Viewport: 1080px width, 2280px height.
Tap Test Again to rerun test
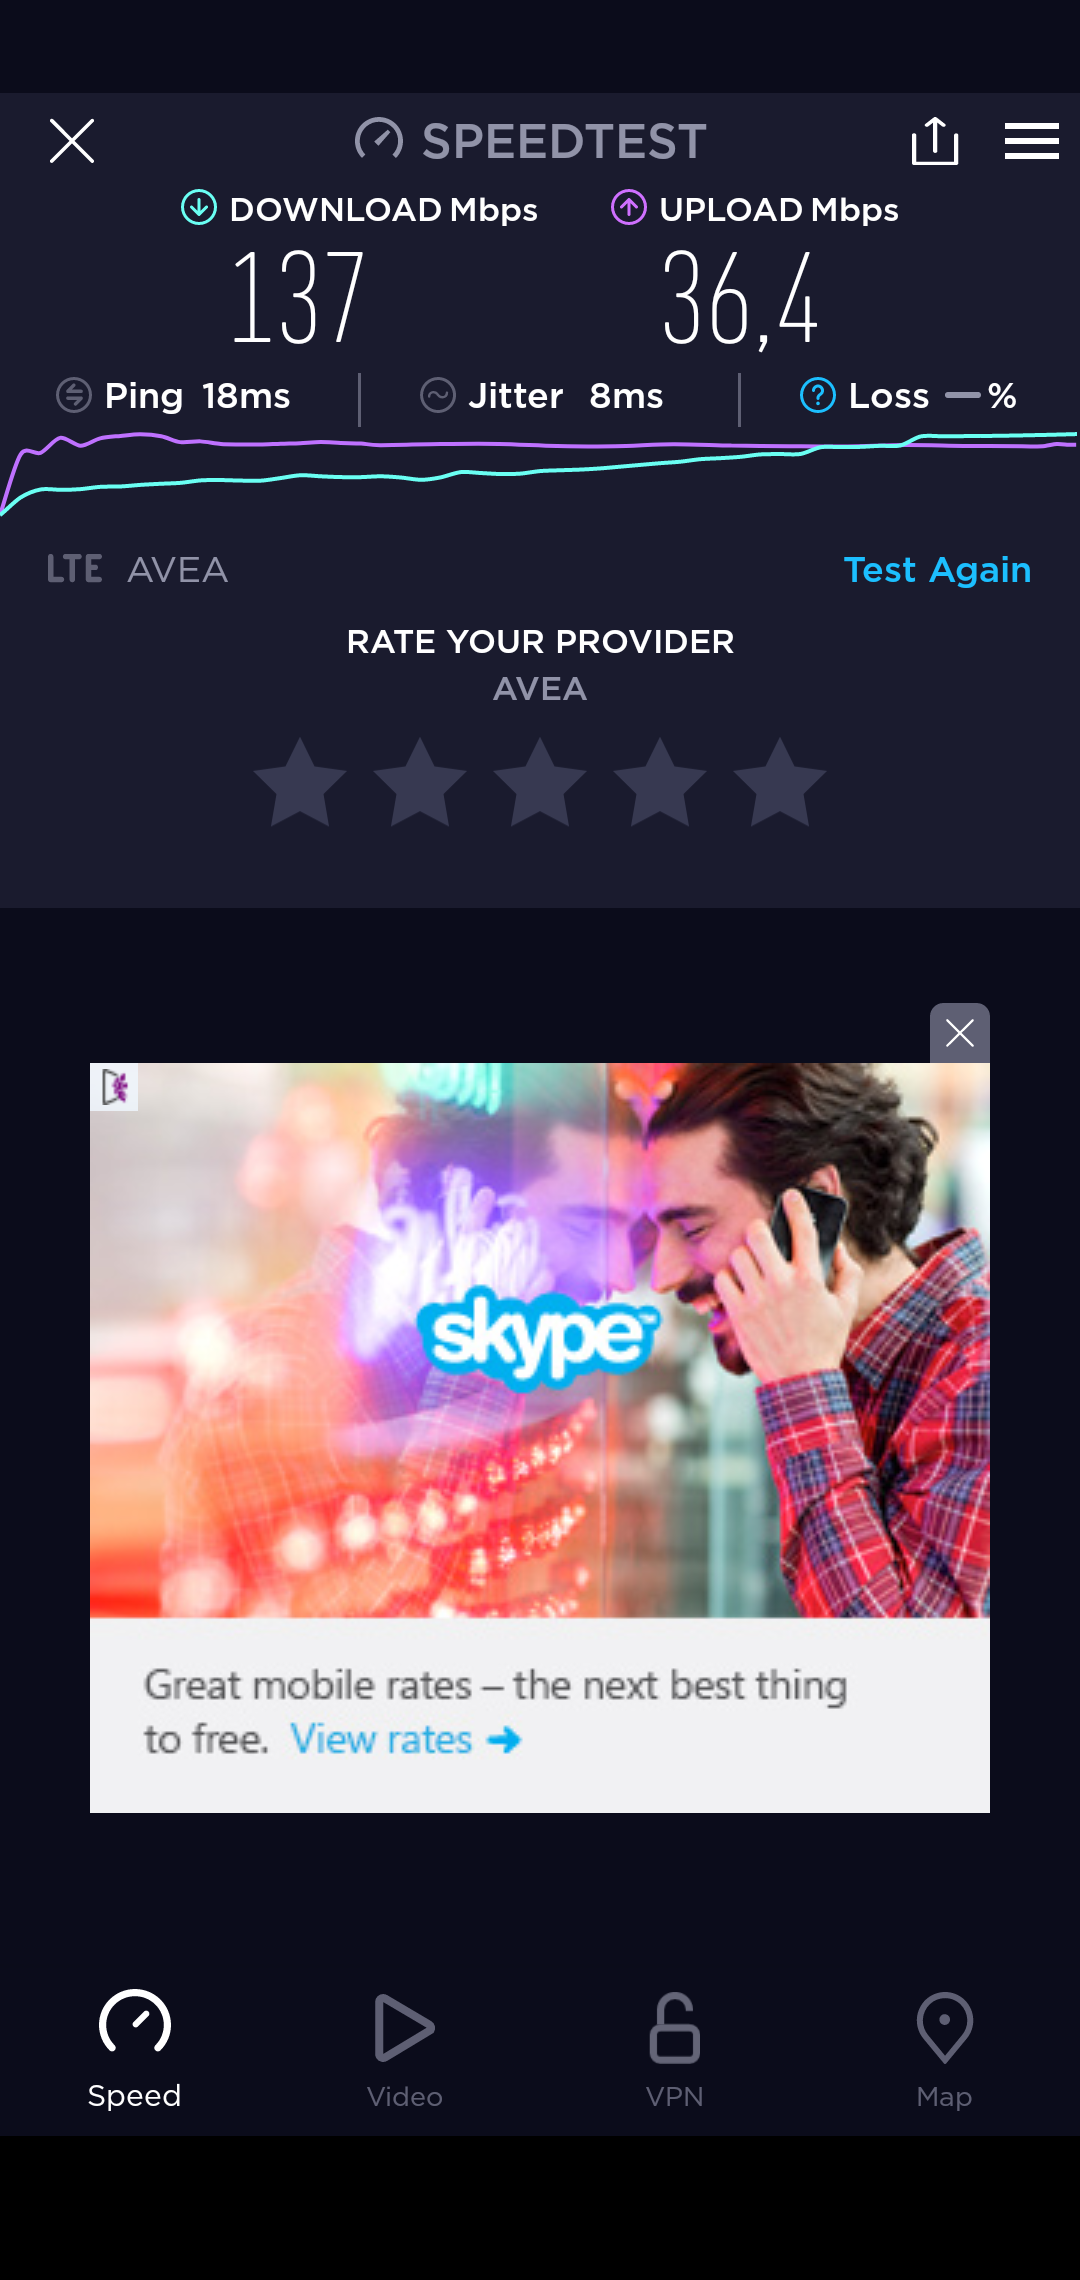[937, 570]
